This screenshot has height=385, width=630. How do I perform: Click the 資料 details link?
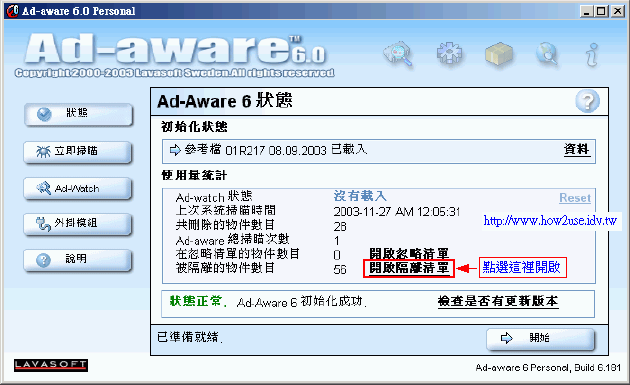click(x=577, y=149)
